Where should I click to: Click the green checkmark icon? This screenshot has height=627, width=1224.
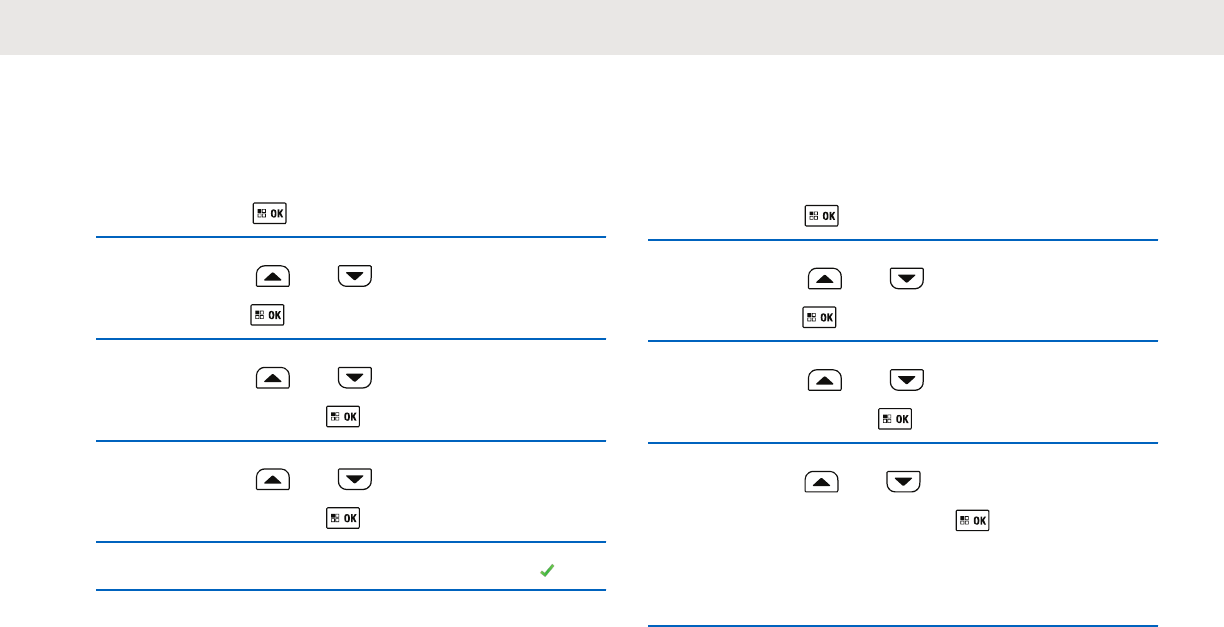pos(547,571)
